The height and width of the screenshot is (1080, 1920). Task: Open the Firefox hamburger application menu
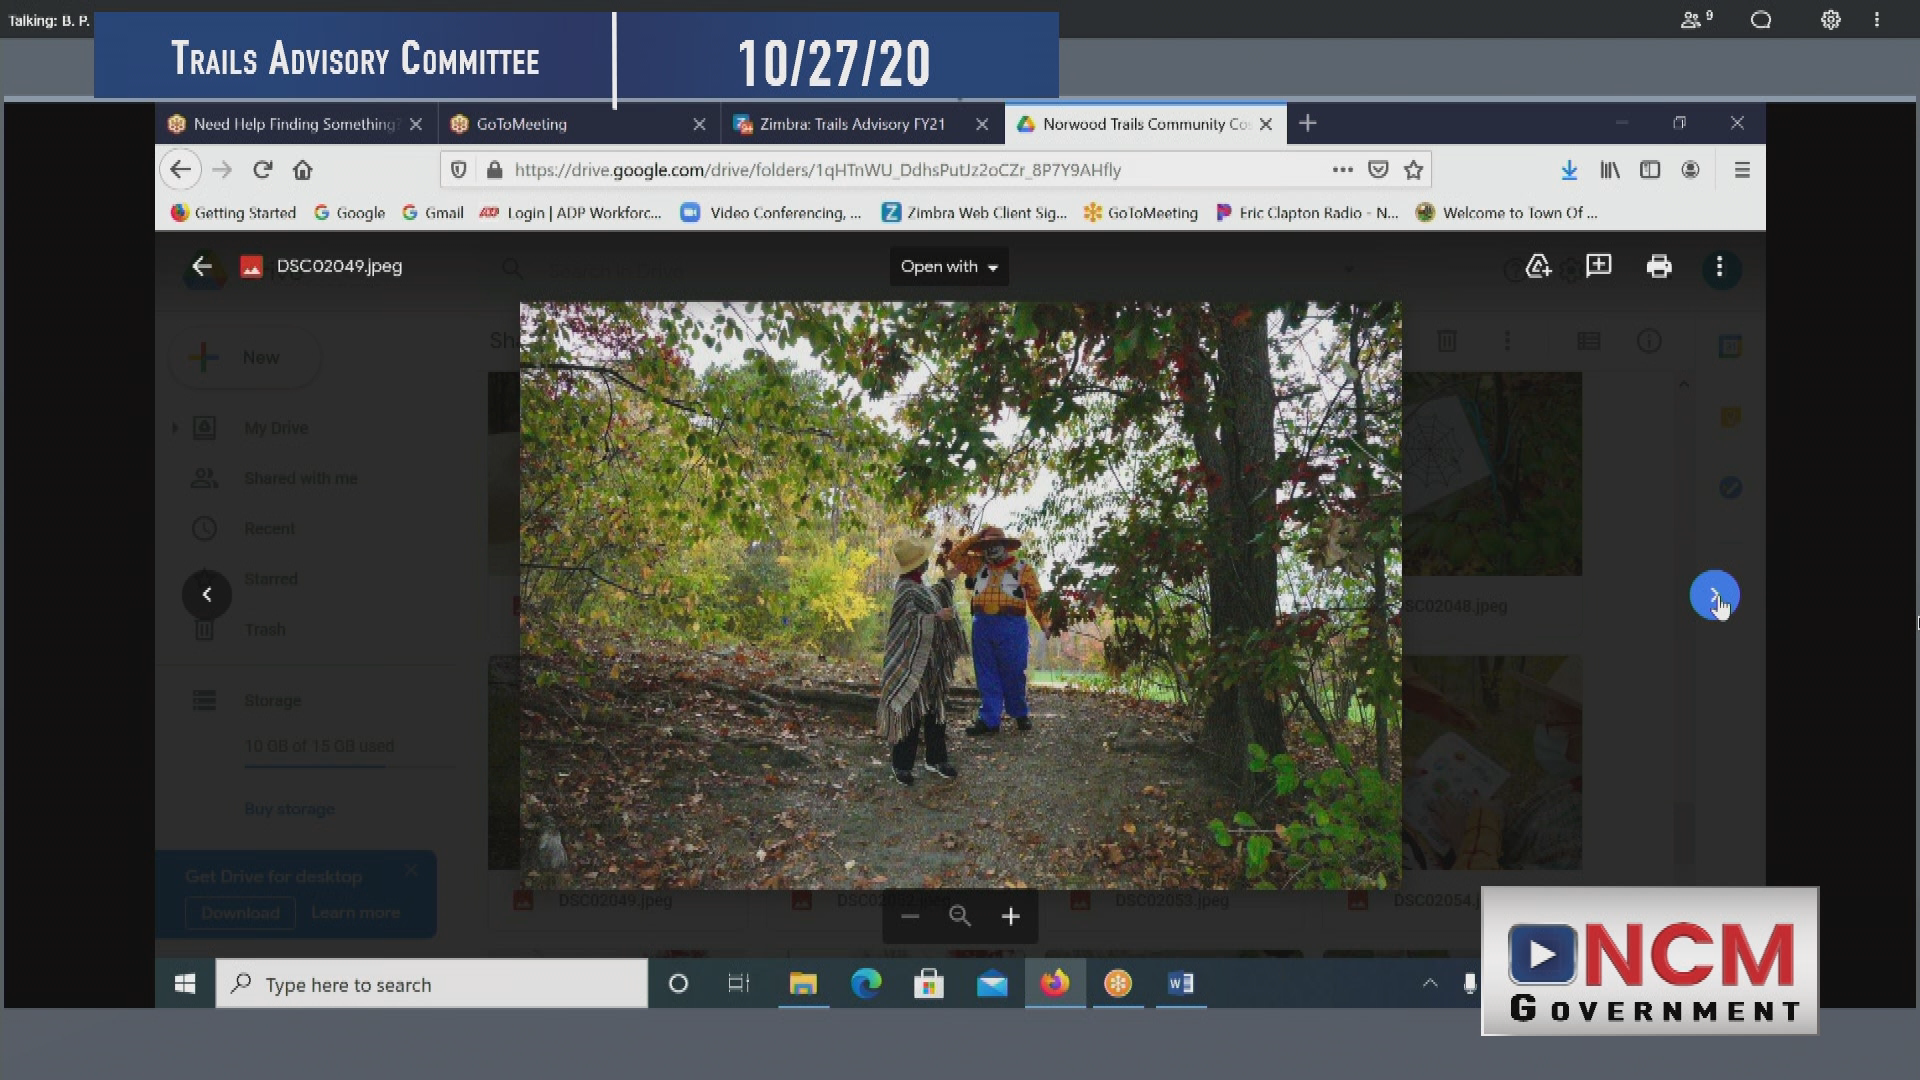click(x=1741, y=170)
